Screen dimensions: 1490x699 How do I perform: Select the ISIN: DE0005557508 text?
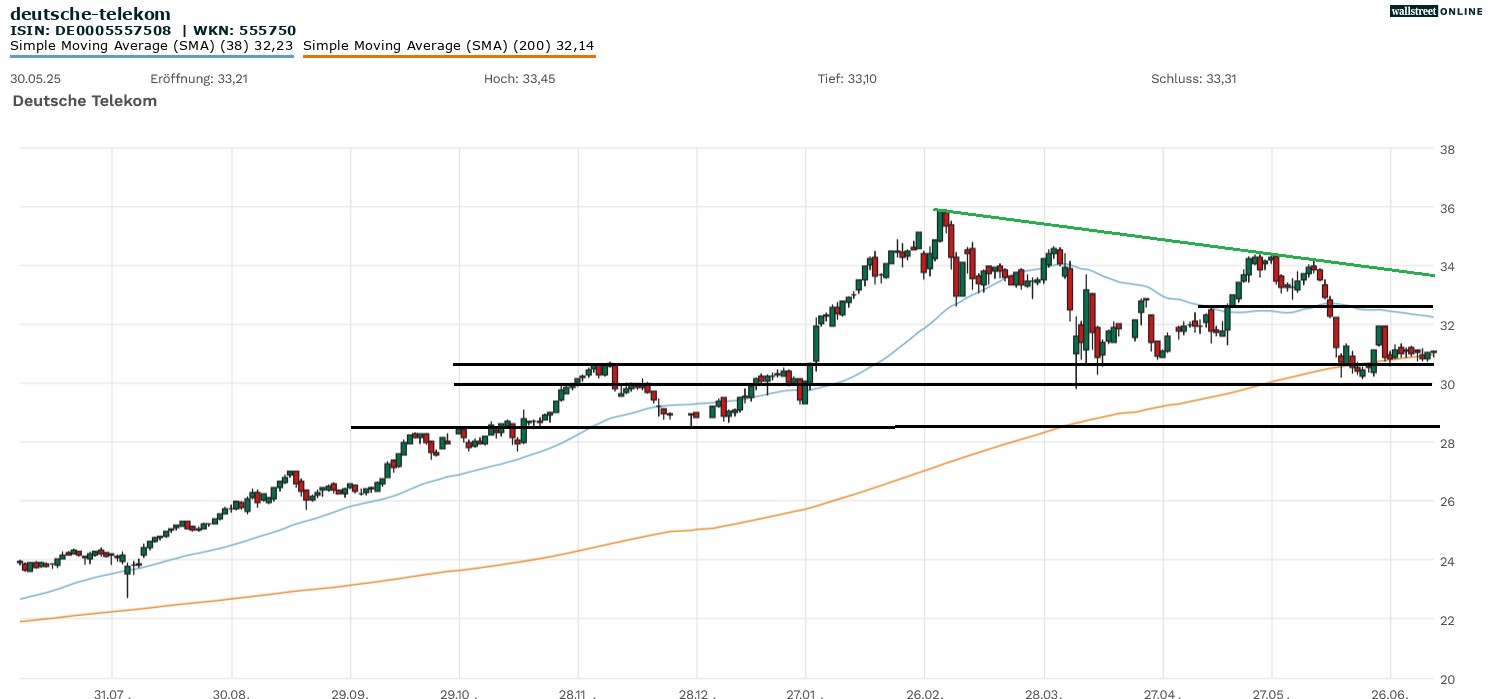coord(91,31)
